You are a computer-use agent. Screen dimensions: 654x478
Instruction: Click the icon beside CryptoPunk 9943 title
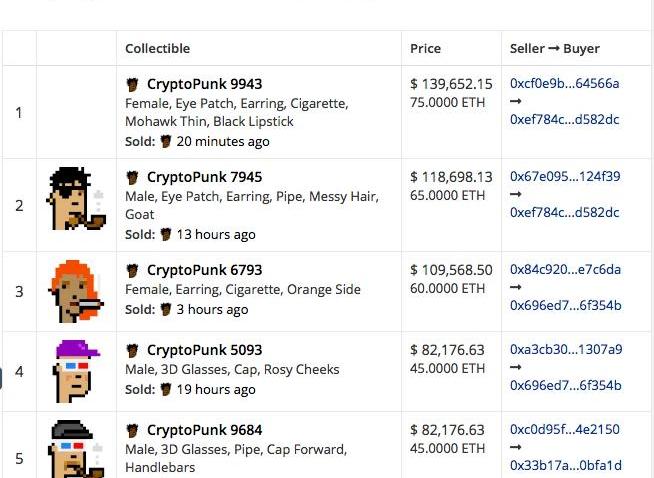tap(132, 85)
